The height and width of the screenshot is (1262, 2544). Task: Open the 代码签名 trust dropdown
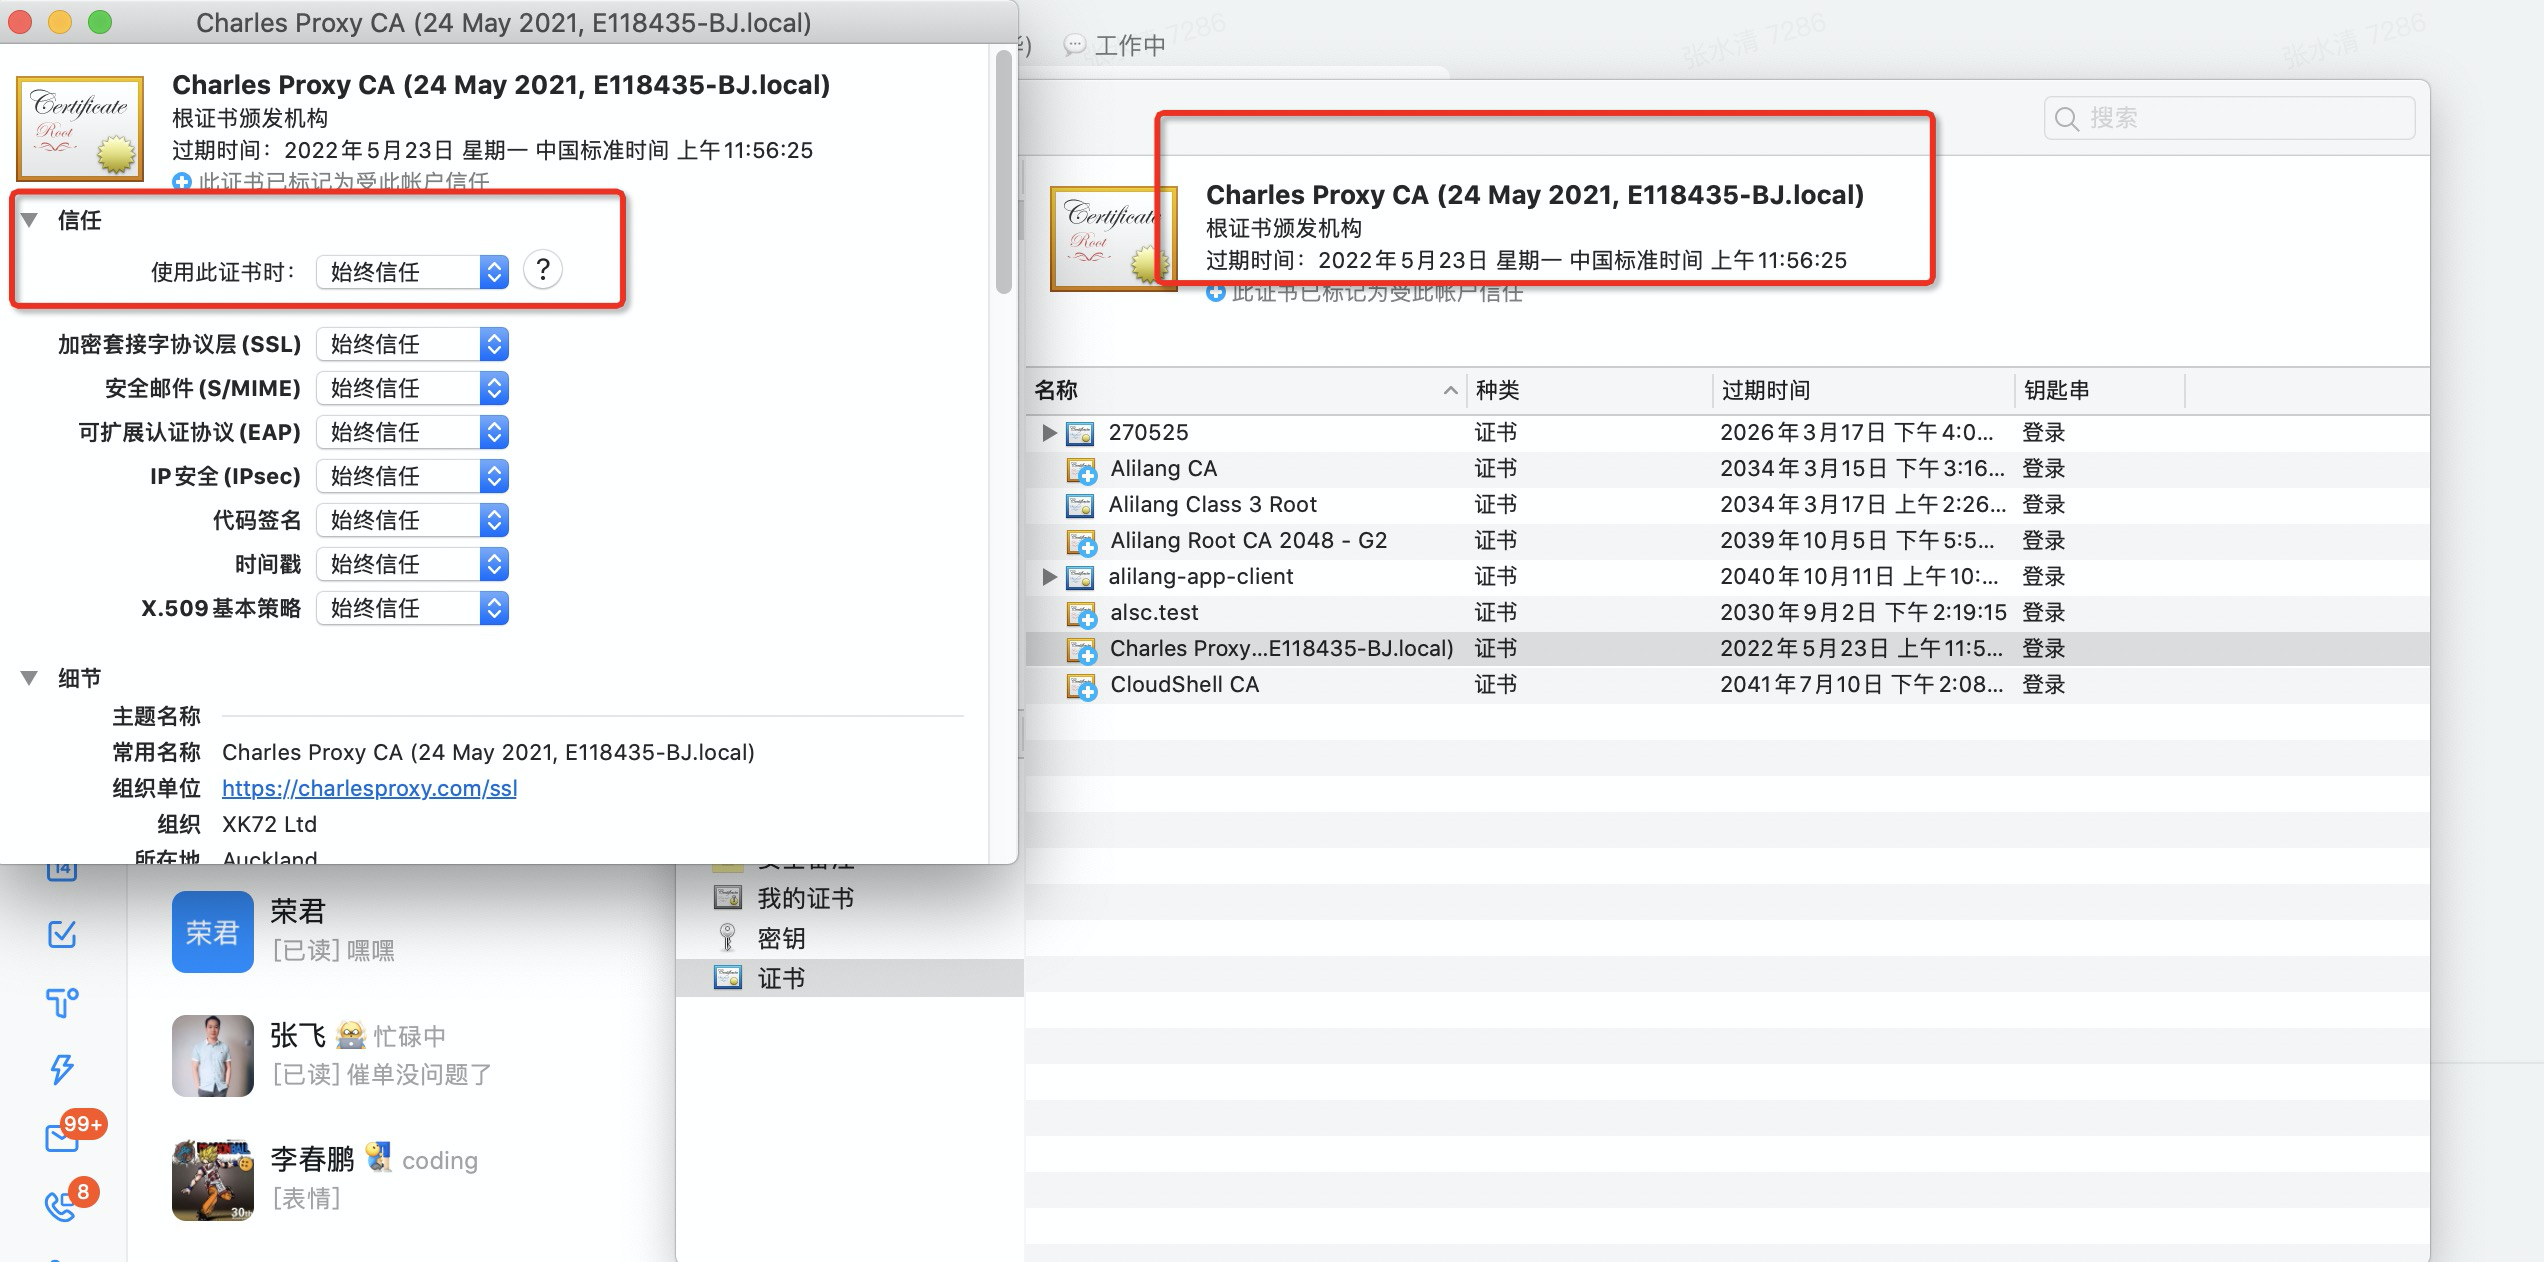pos(412,520)
